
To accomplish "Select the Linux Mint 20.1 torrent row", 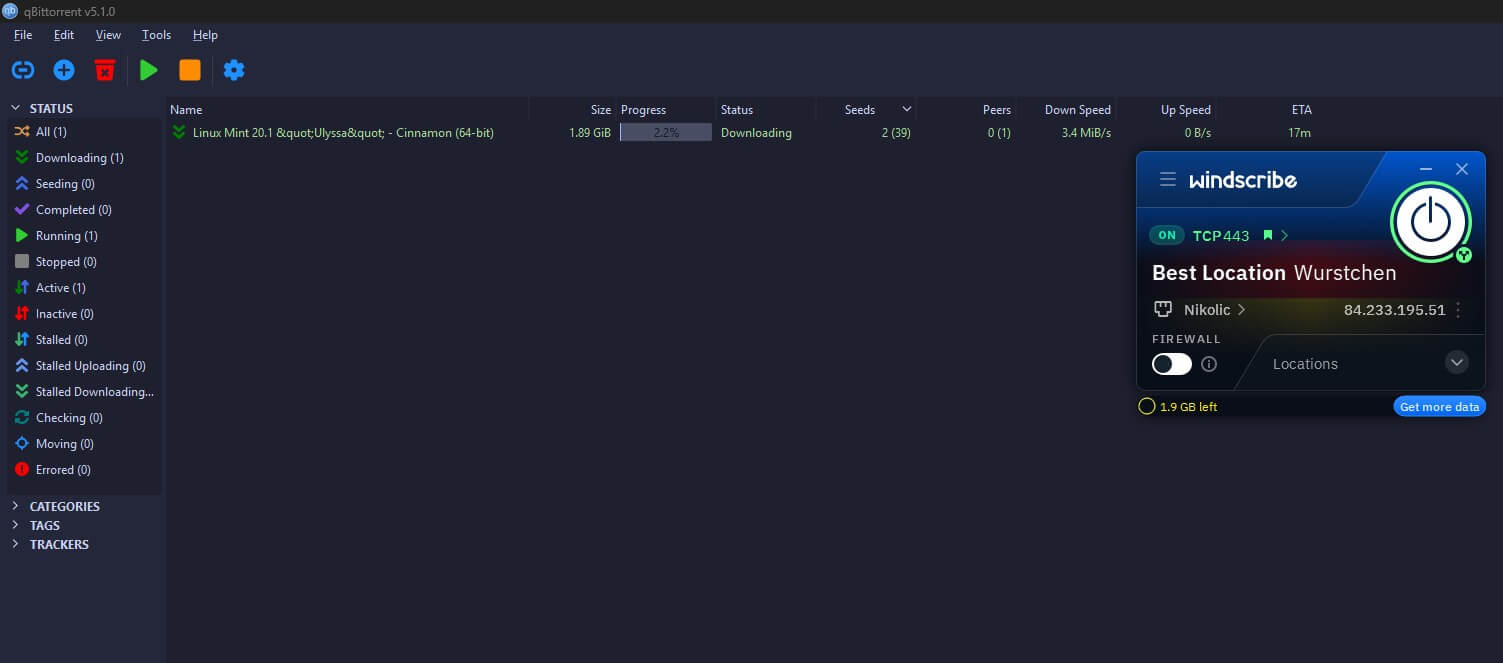I will point(742,133).
